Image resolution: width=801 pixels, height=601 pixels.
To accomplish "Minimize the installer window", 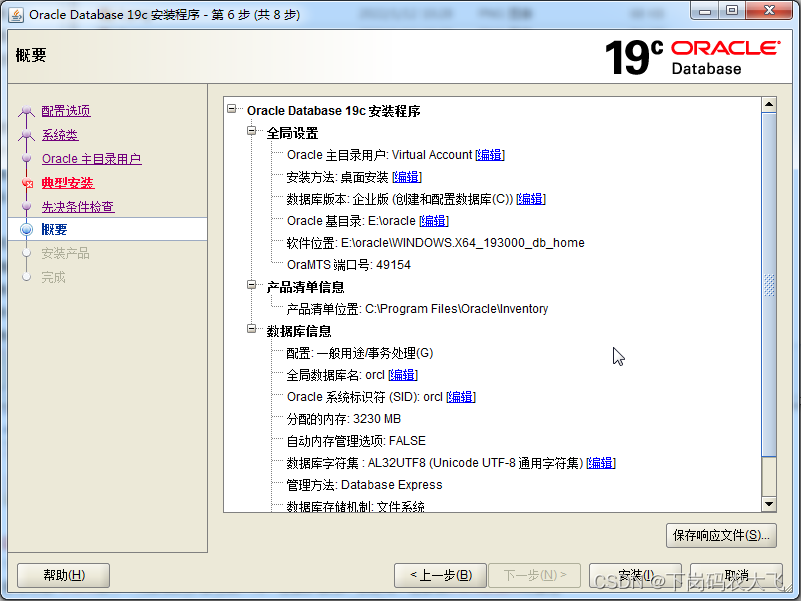I will (704, 11).
